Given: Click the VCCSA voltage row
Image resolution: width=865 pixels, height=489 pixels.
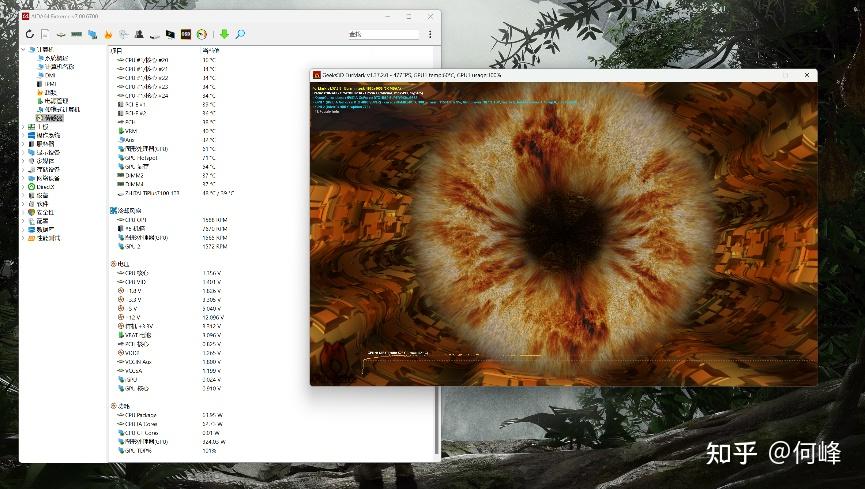Looking at the screenshot, I should tap(169, 371).
